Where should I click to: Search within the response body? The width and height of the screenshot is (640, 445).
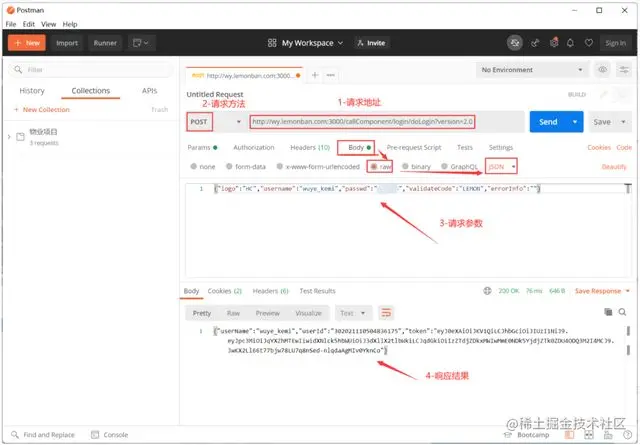(x=622, y=312)
